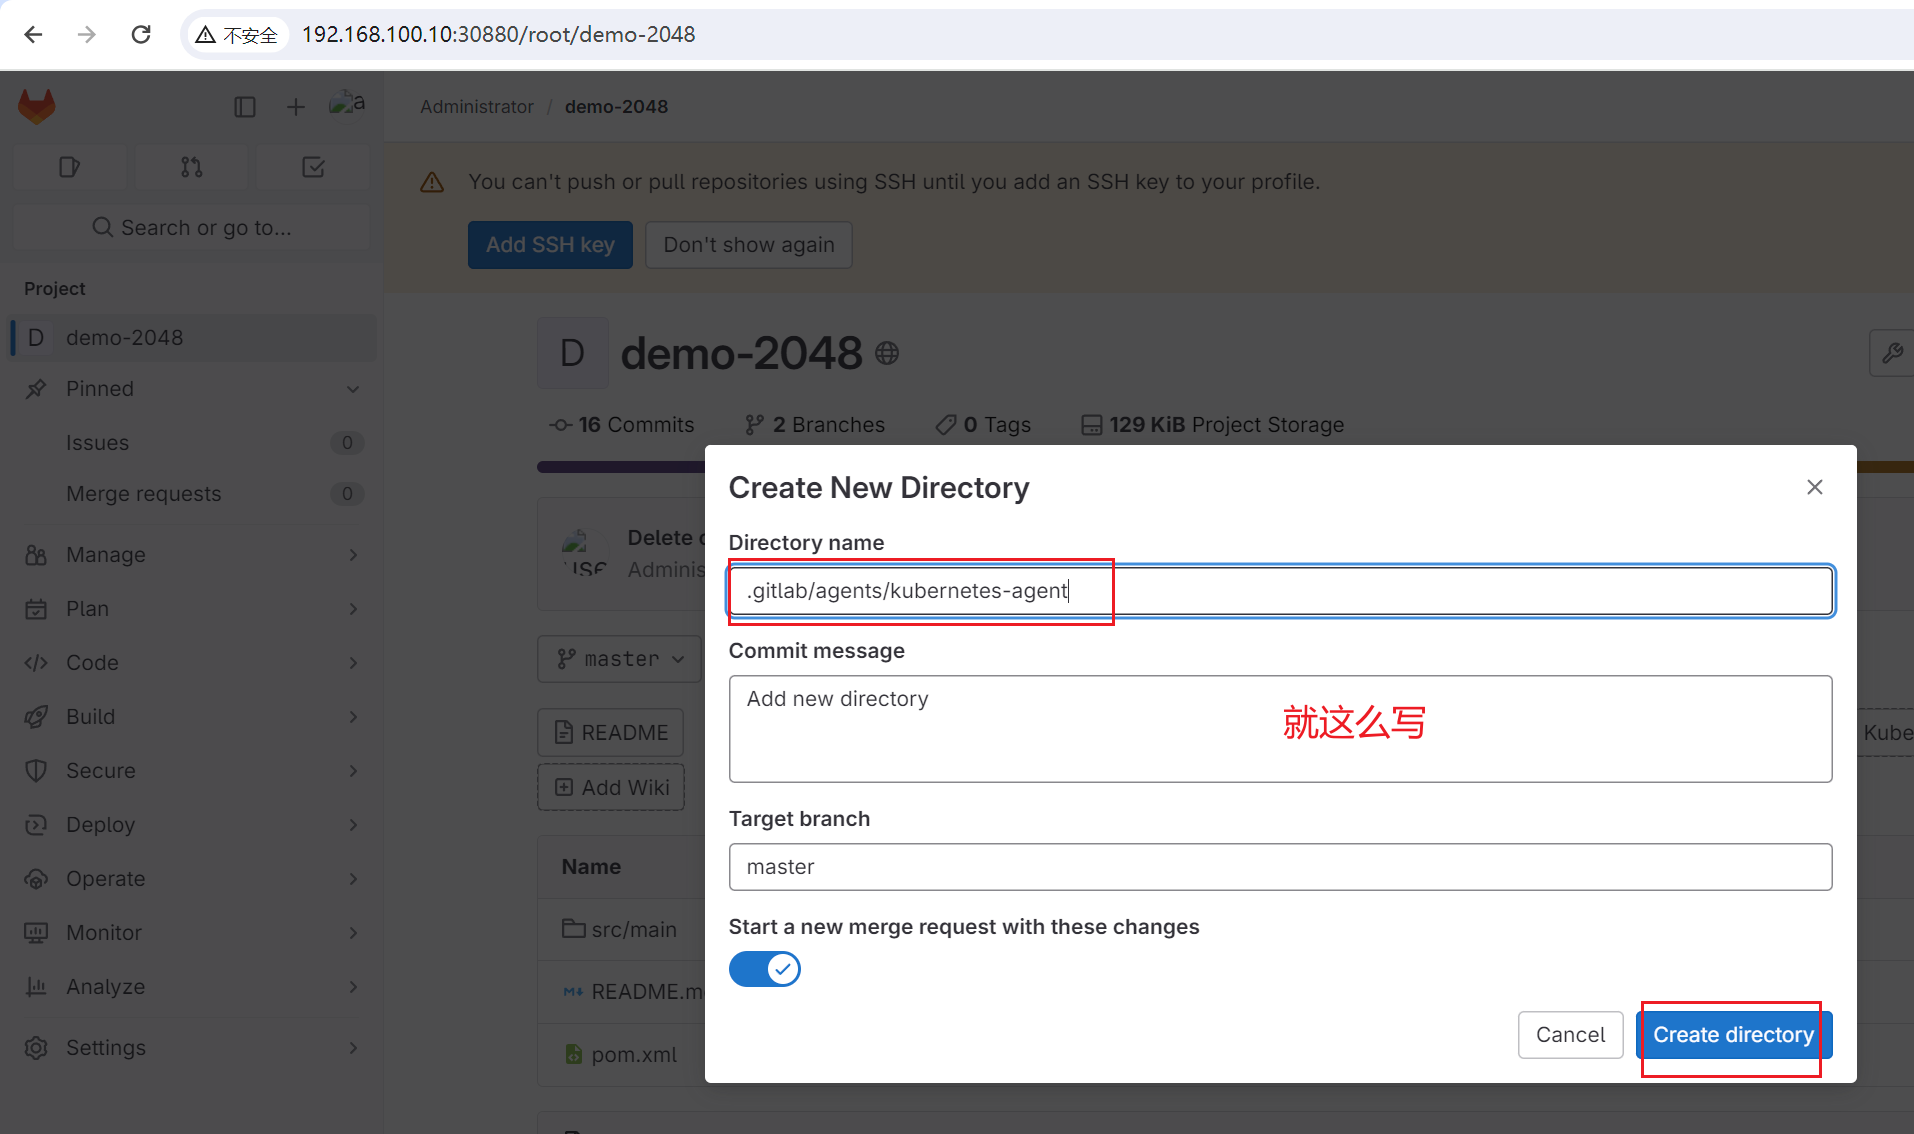Reload the page in browser

point(141,35)
